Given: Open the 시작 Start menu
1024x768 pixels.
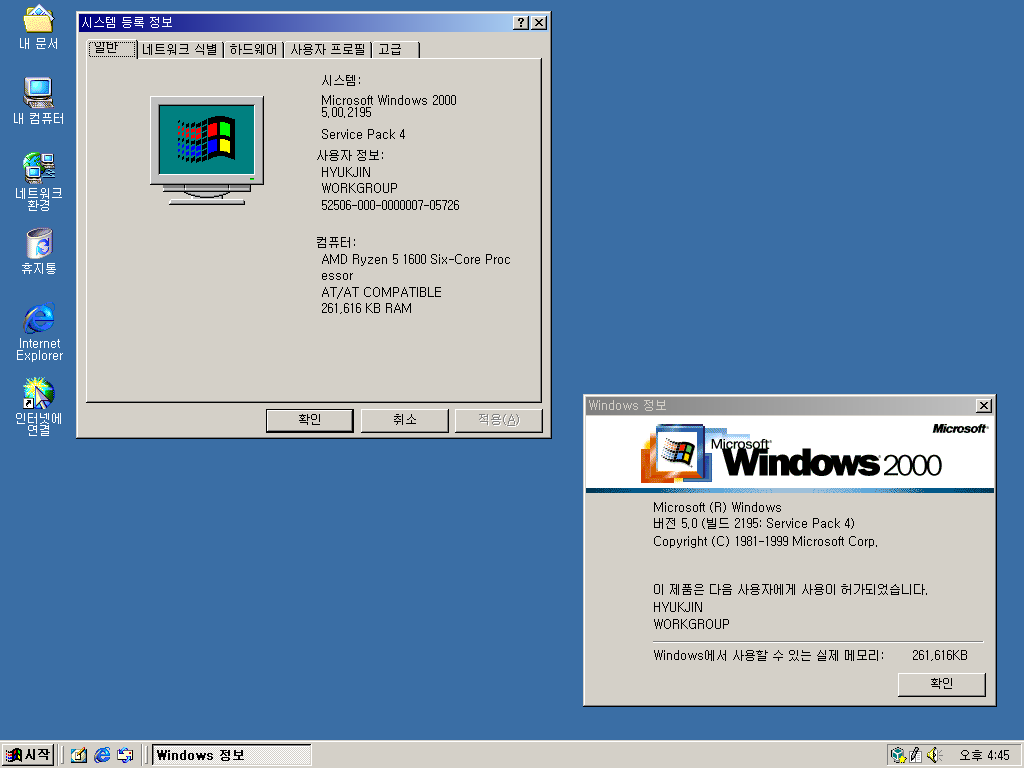Looking at the screenshot, I should coord(28,755).
